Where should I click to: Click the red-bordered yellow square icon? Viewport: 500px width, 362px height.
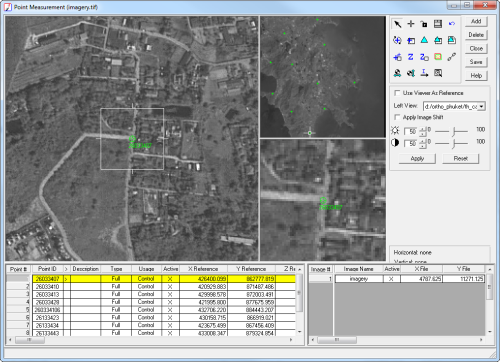[438, 57]
